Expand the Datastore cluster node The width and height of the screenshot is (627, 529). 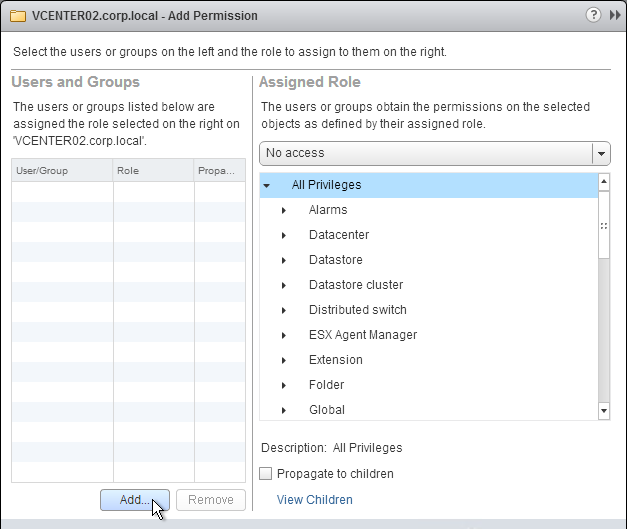click(x=284, y=285)
